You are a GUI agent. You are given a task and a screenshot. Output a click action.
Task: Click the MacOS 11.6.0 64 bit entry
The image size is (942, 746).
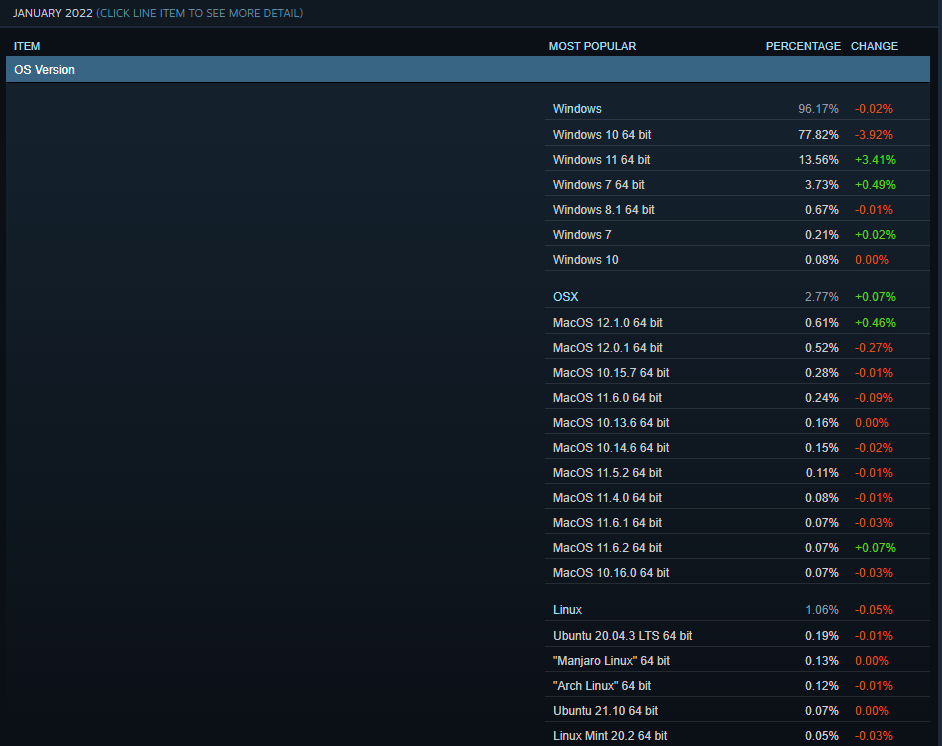pos(737,398)
